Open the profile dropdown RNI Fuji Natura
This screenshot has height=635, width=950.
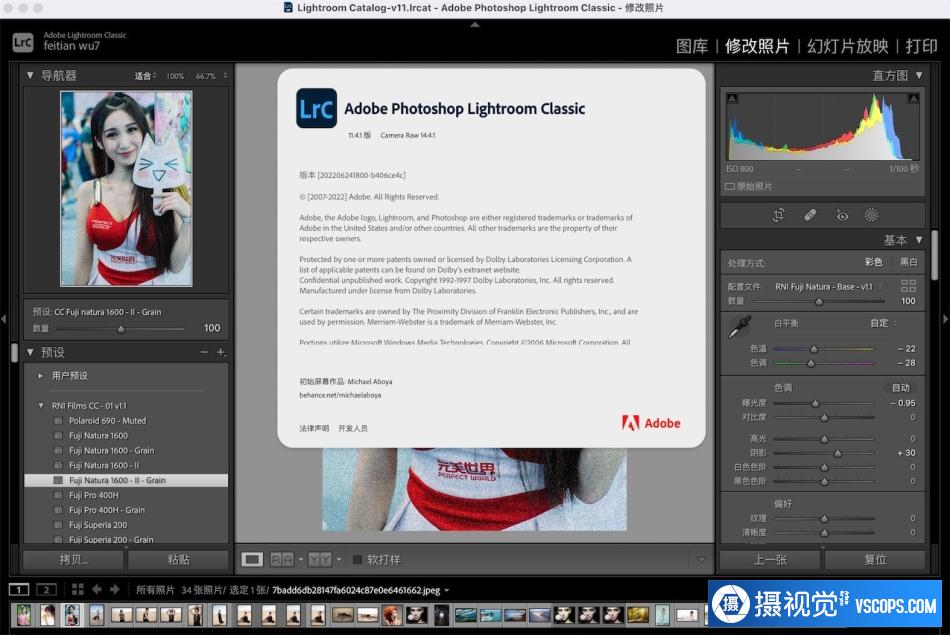[828, 287]
